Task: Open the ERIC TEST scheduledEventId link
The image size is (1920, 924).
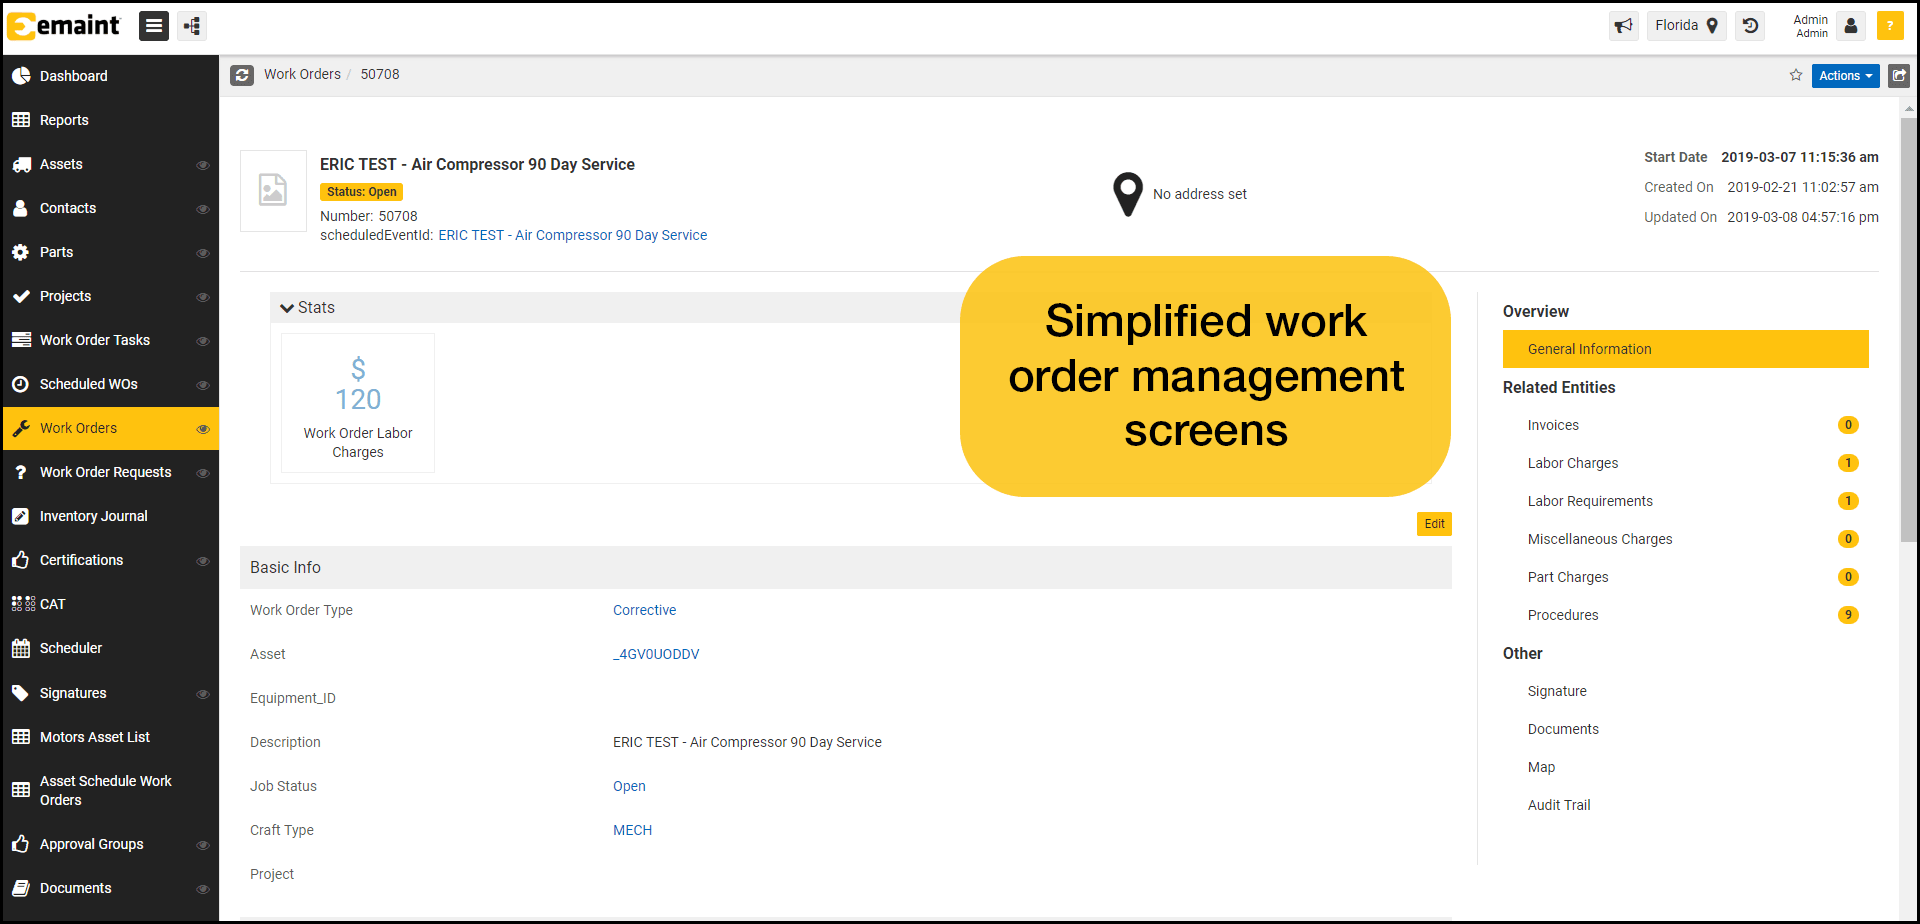Action: (x=572, y=235)
